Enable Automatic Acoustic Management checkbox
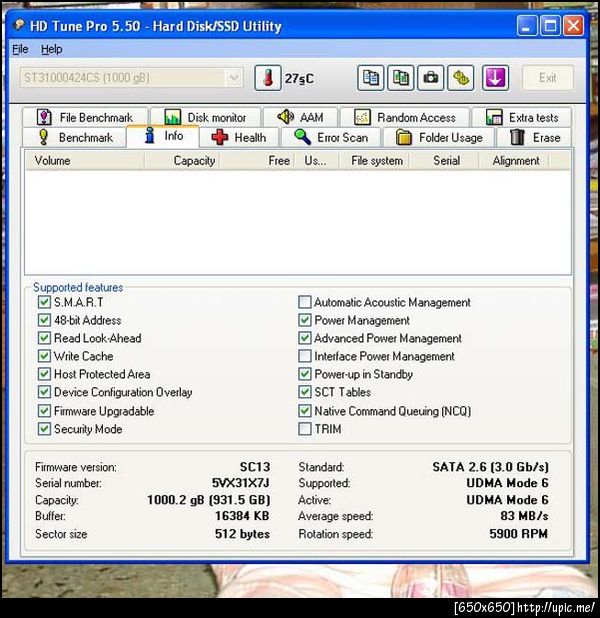The image size is (600, 618). click(305, 302)
